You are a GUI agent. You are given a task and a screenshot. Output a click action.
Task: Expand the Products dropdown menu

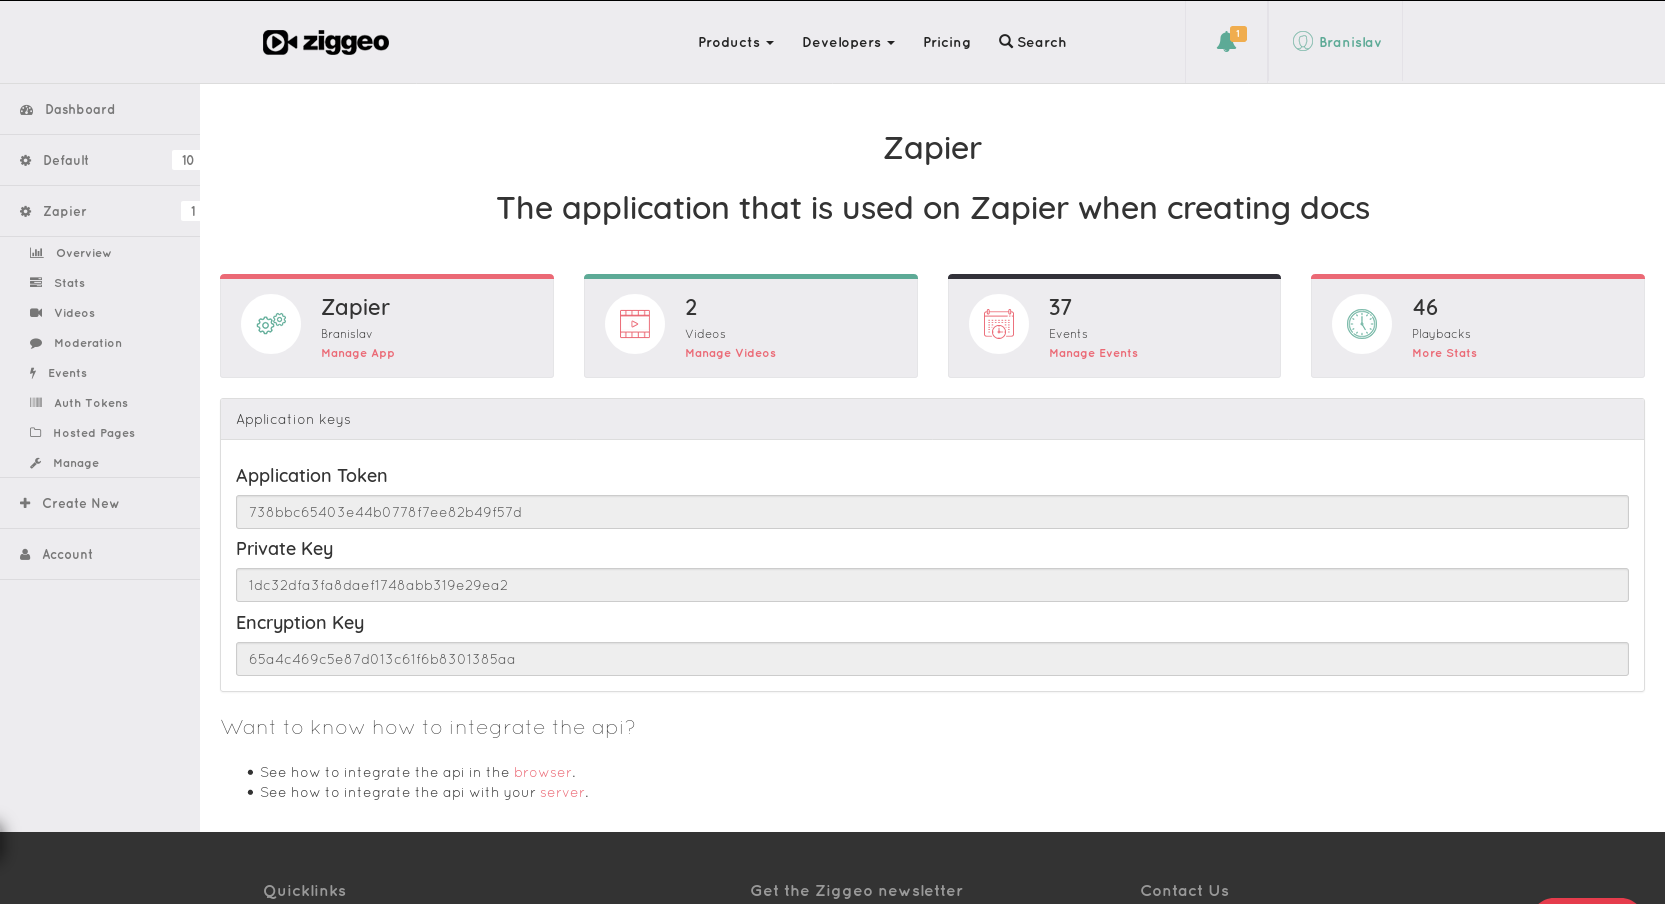click(x=736, y=42)
